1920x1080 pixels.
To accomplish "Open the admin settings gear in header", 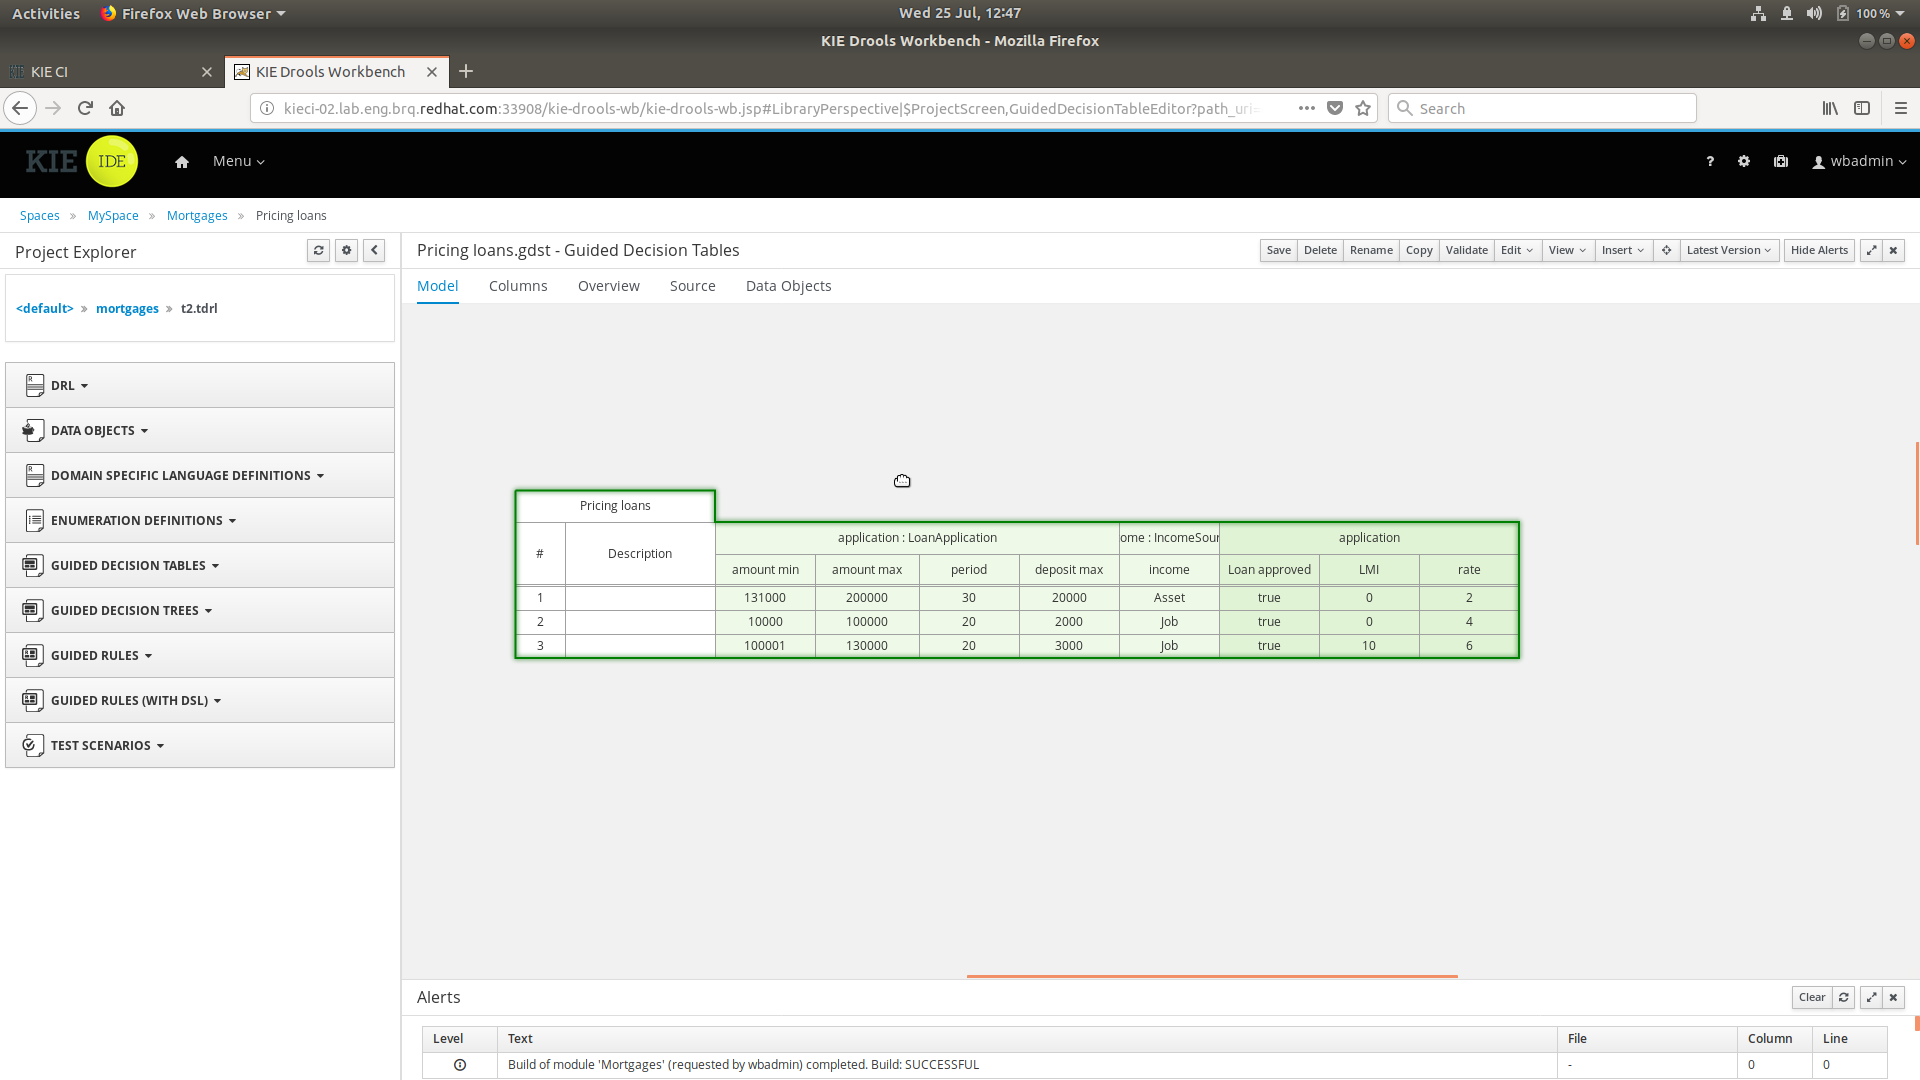I will tap(1744, 162).
